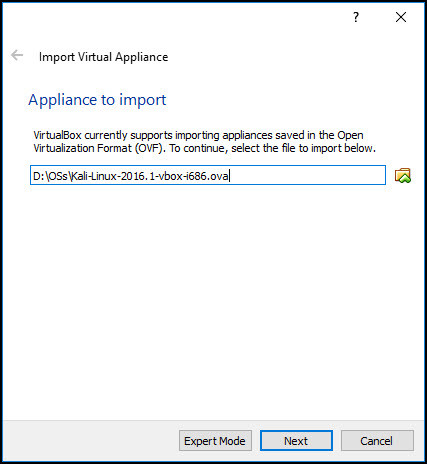Switch the wizard to Expert Mode
427x464 pixels.
(x=215, y=441)
